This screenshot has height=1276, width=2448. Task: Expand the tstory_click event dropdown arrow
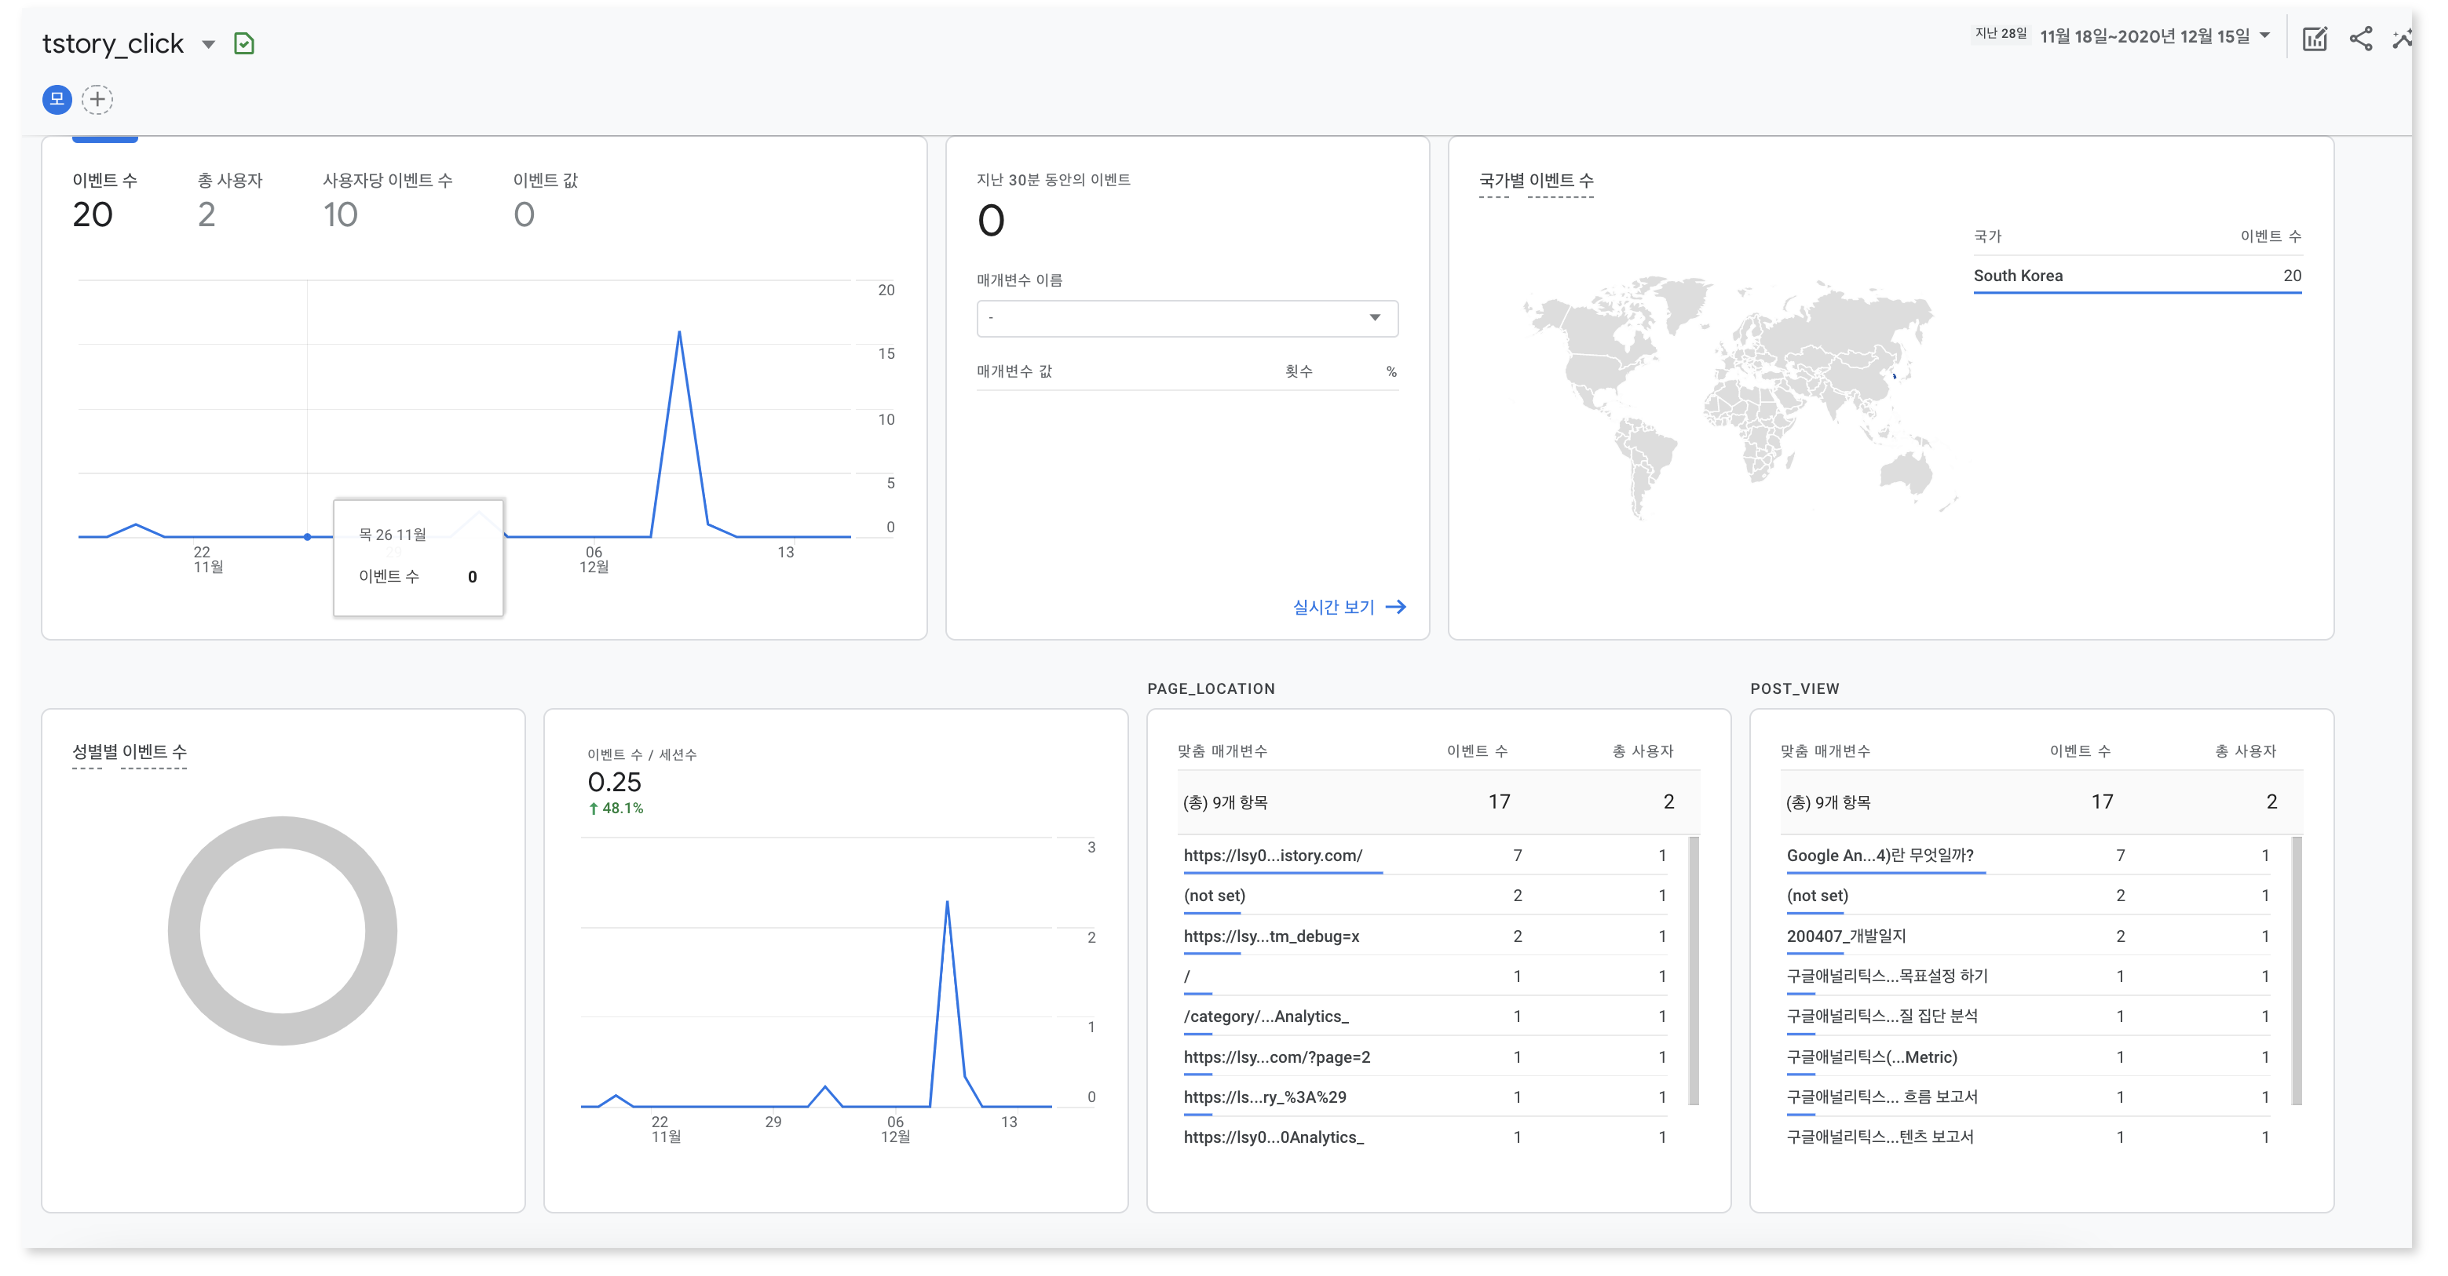pyautogui.click(x=208, y=44)
